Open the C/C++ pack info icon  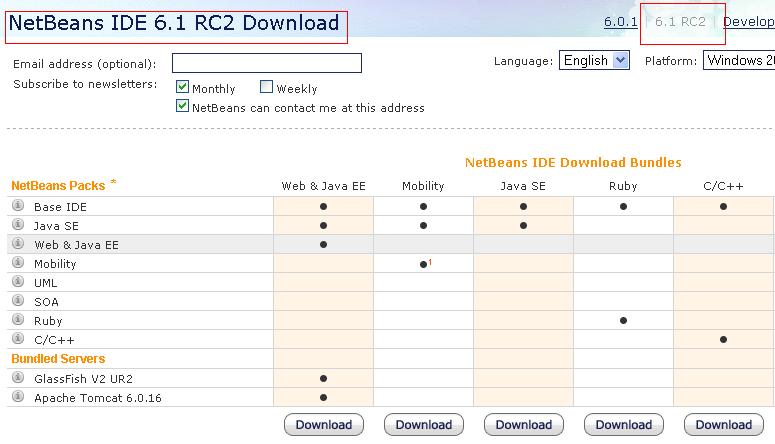point(18,339)
